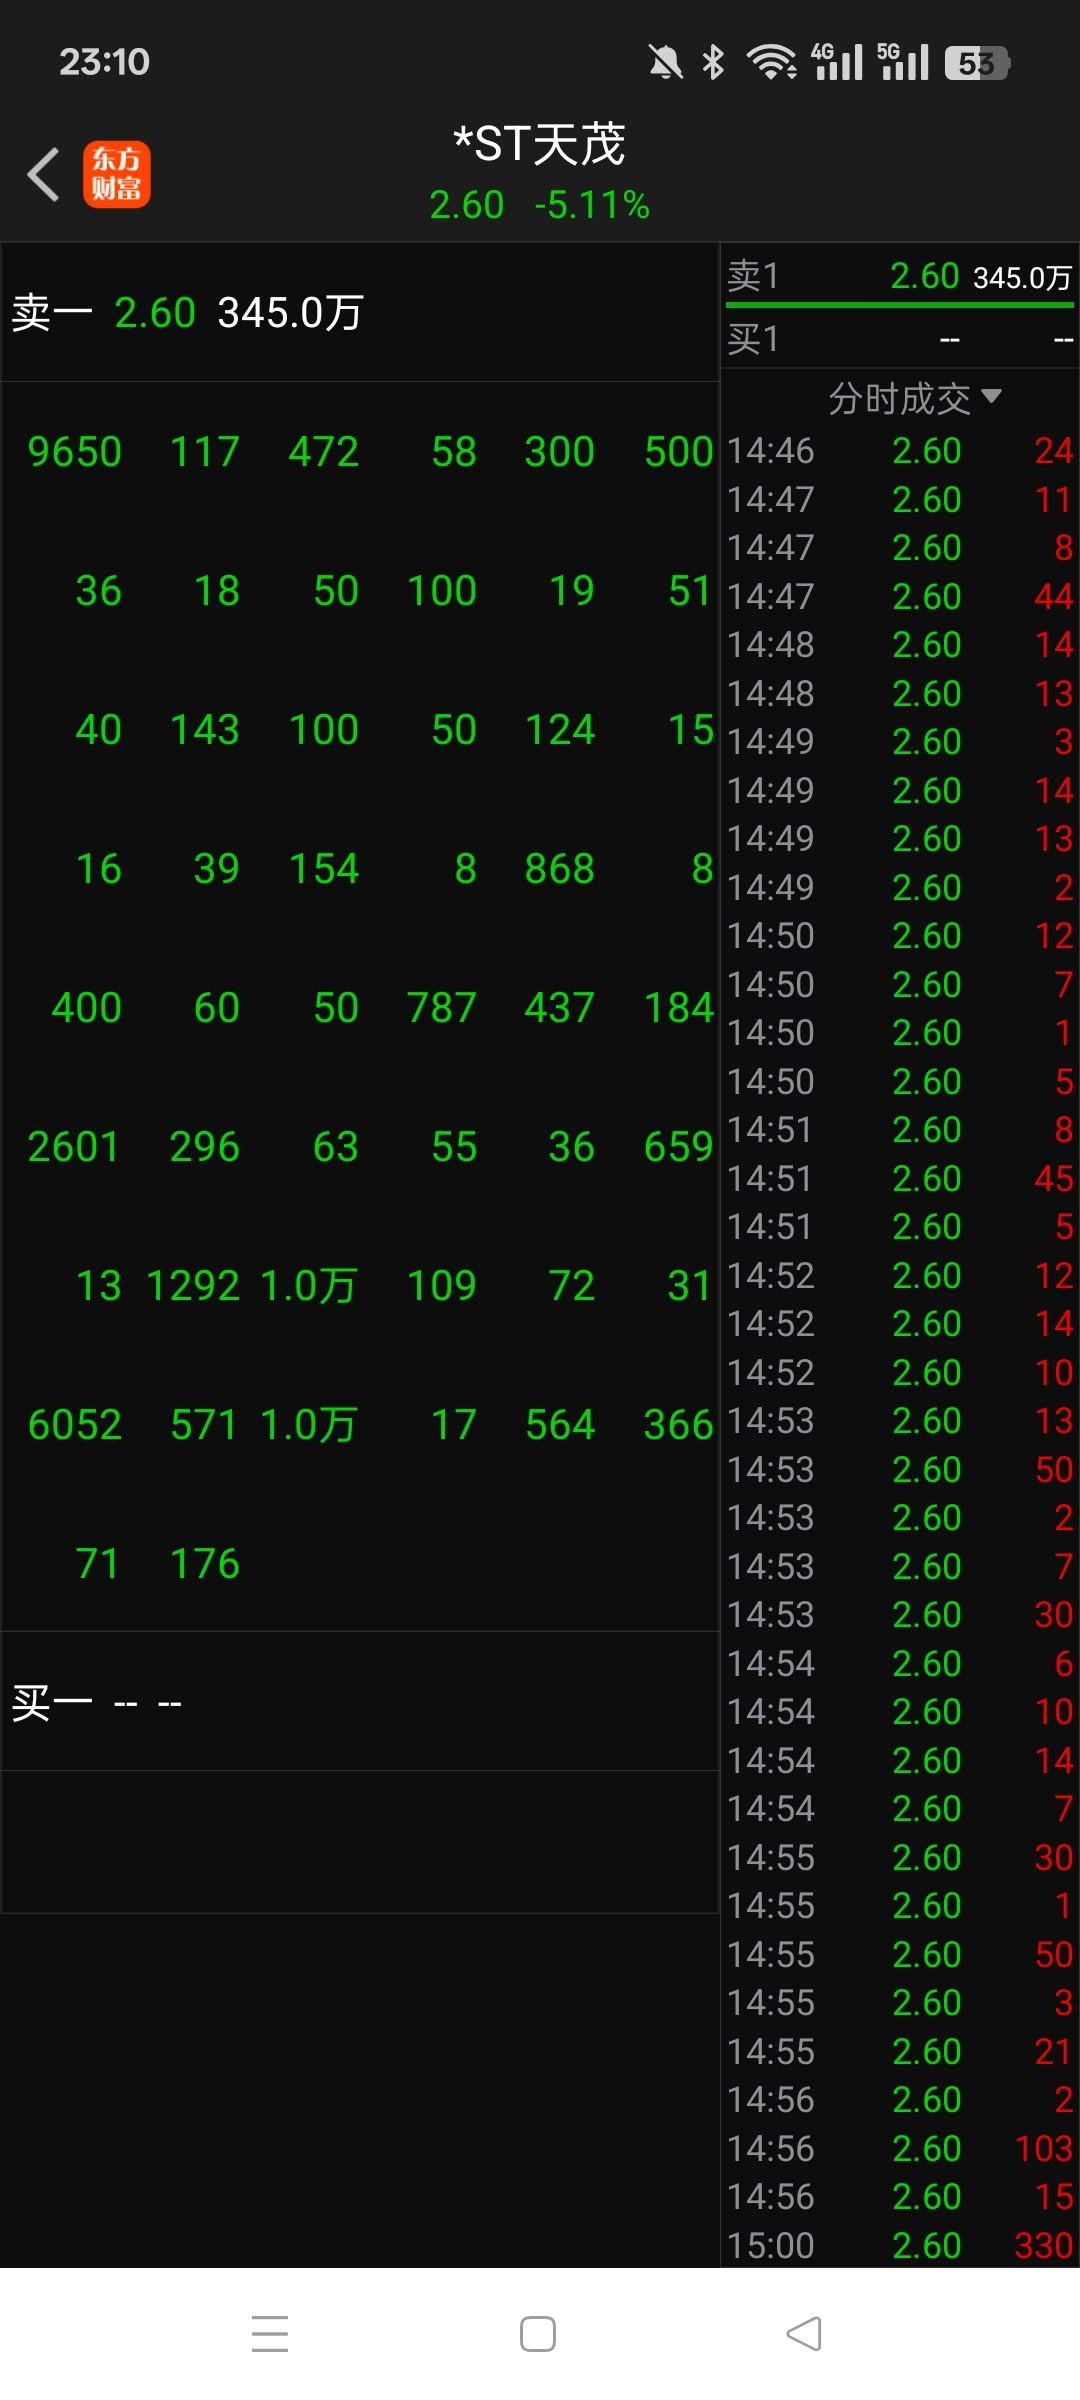
Task: Tap the order queue value 176
Action: 205,1564
